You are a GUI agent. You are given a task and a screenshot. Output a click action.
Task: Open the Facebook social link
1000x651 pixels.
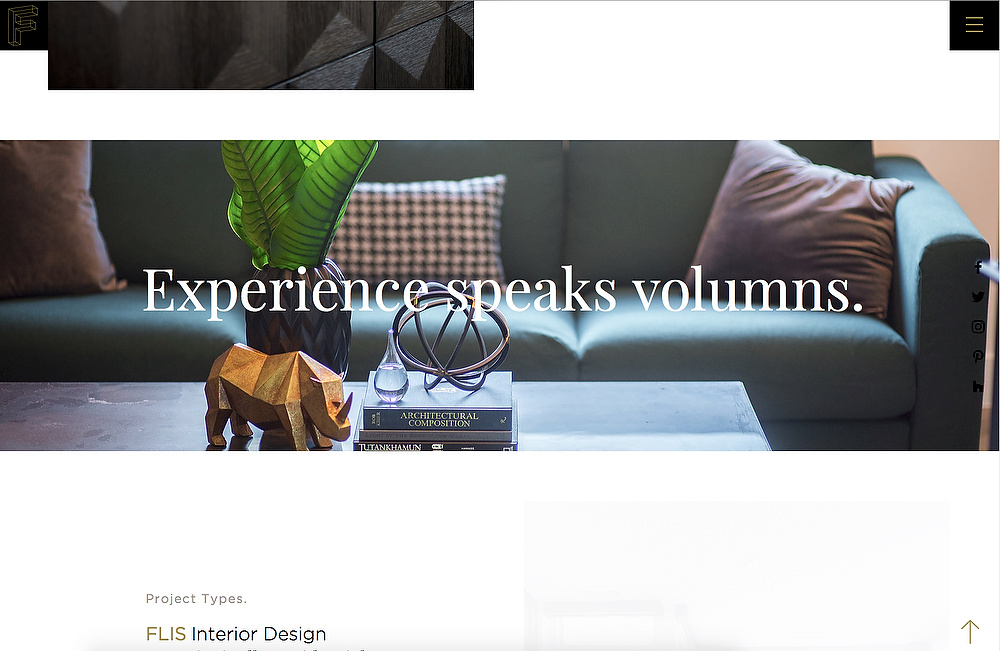[x=978, y=267]
